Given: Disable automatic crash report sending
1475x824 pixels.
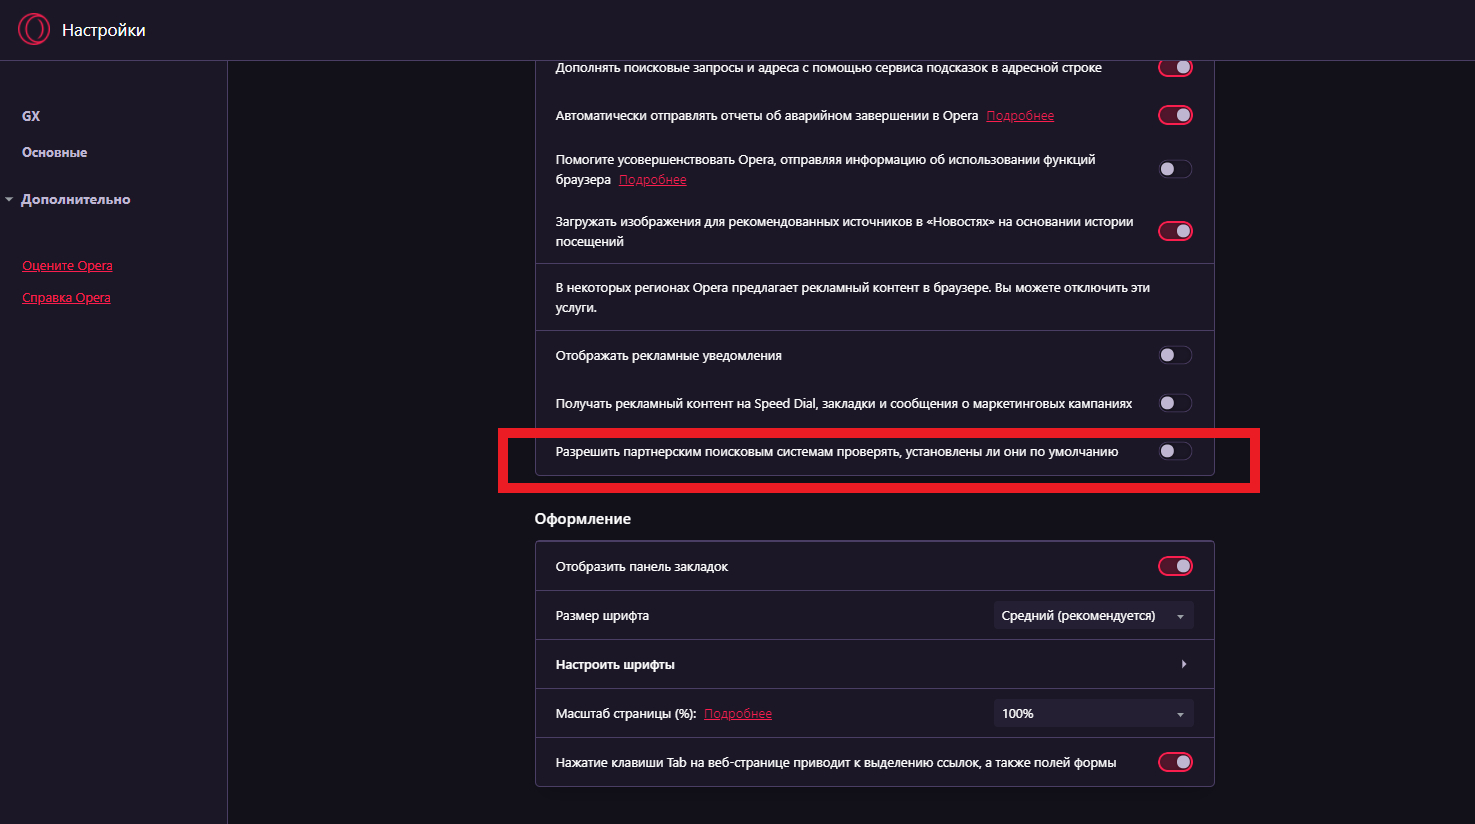Looking at the screenshot, I should pyautogui.click(x=1175, y=115).
